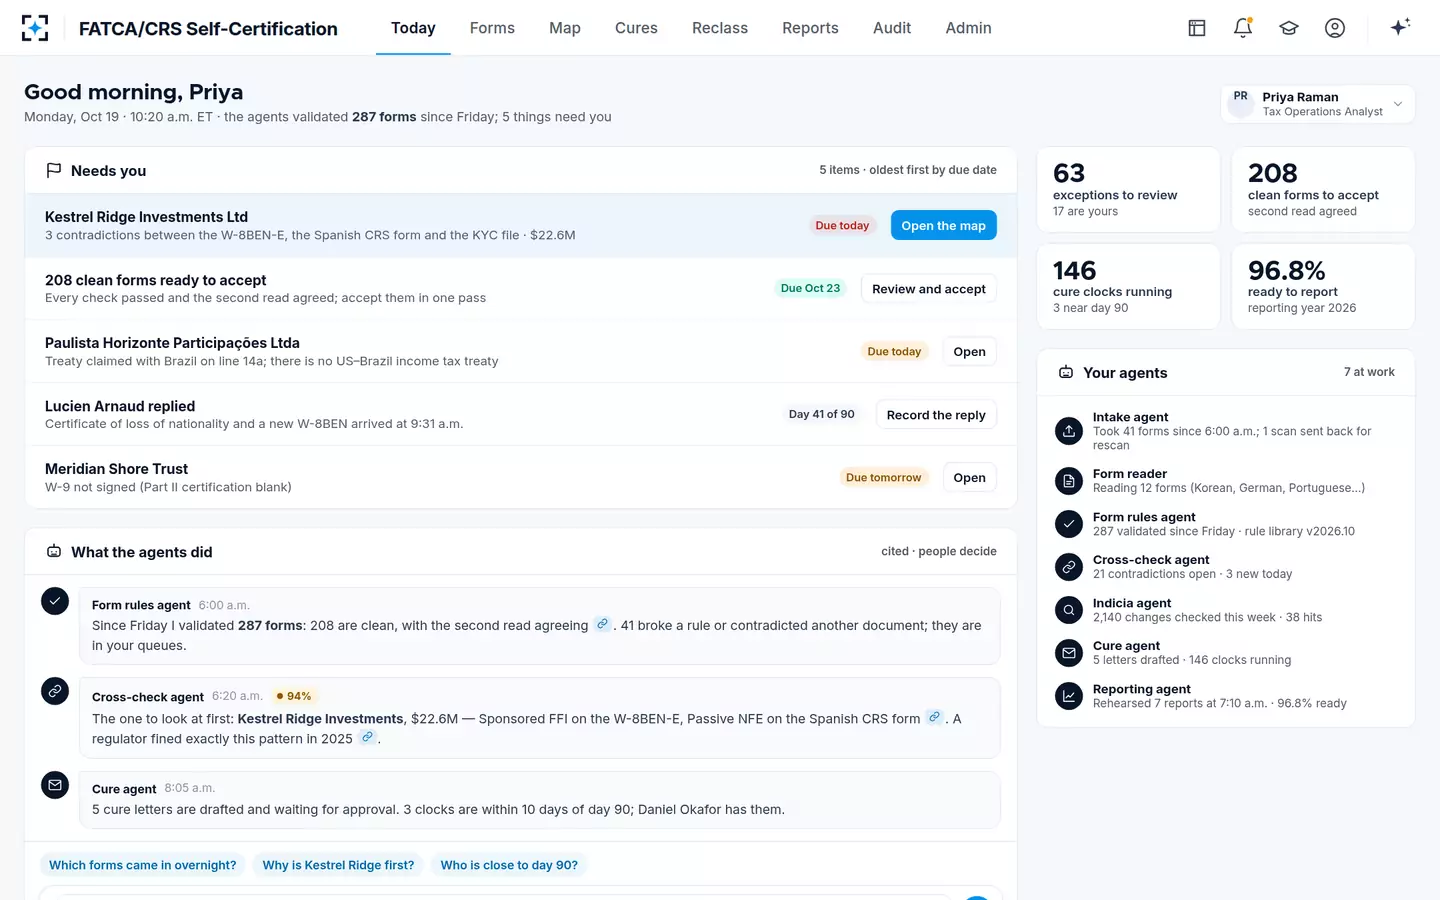Click the '7 at work' agents count
Viewport: 1440px width, 900px height.
[x=1369, y=372]
